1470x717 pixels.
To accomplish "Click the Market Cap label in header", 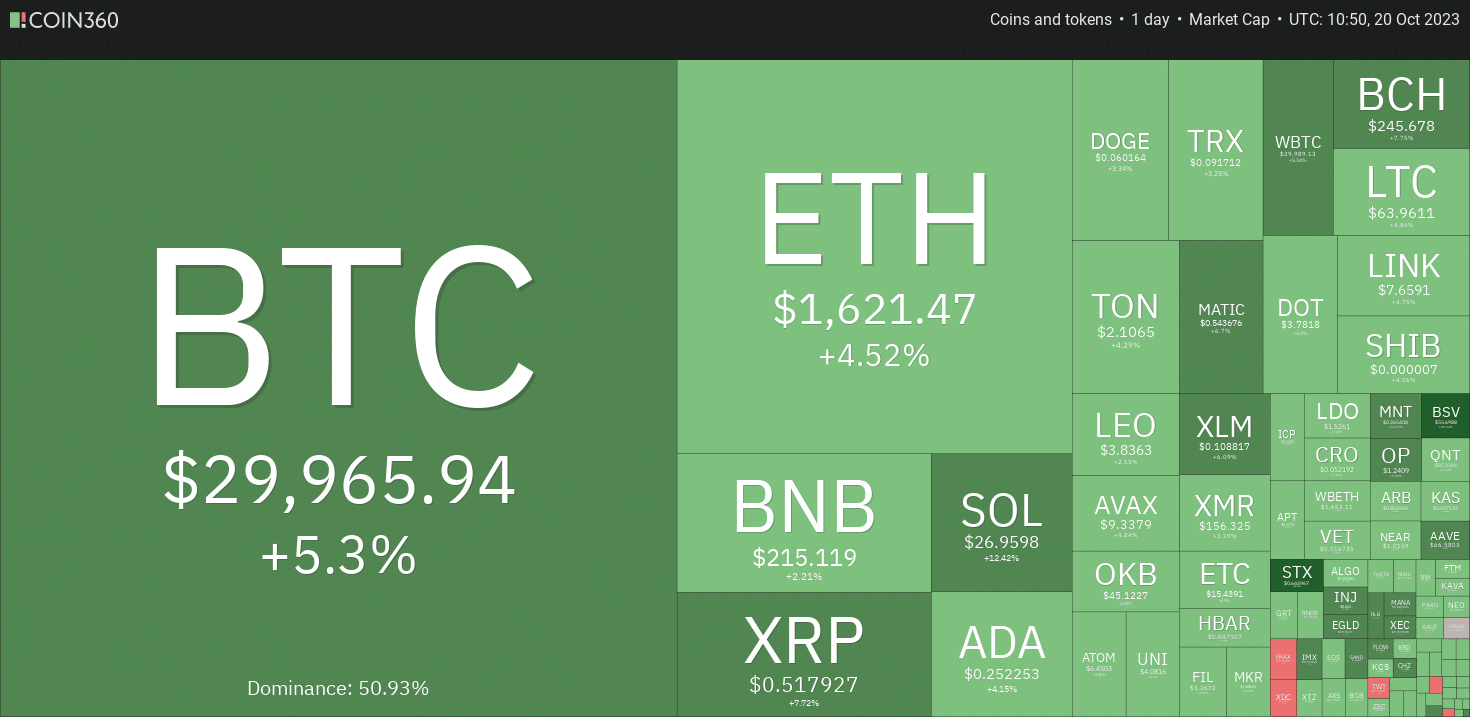I will coord(1229,19).
